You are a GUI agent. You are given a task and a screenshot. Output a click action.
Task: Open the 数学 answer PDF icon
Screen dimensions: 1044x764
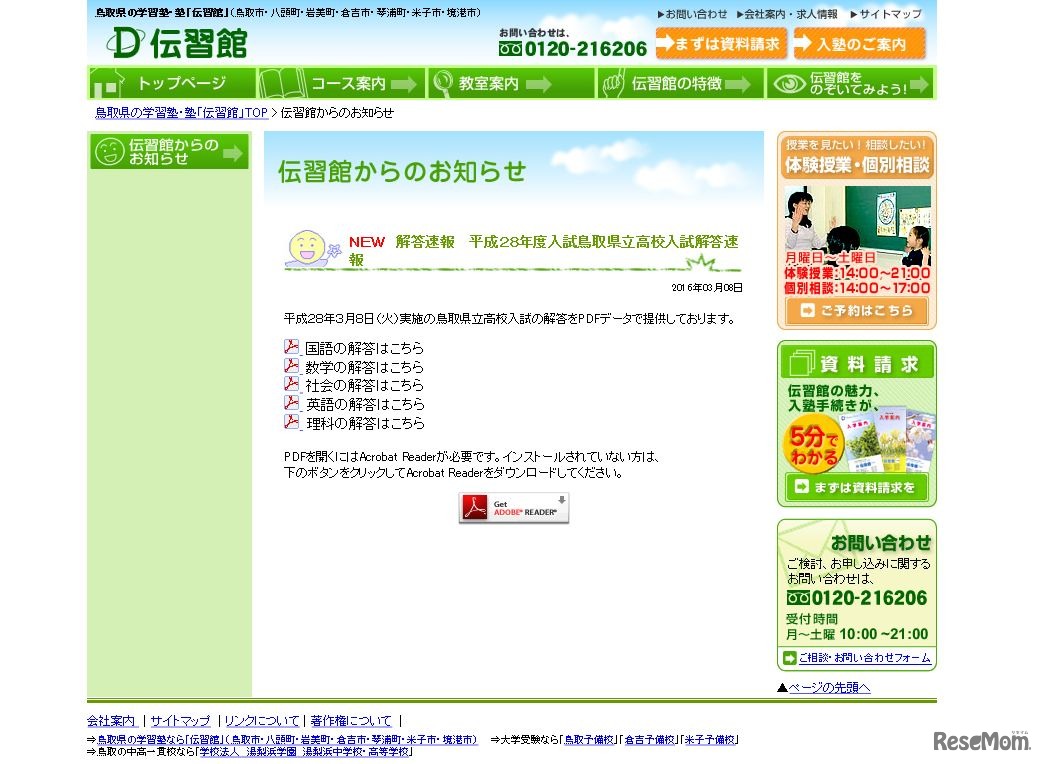(291, 366)
